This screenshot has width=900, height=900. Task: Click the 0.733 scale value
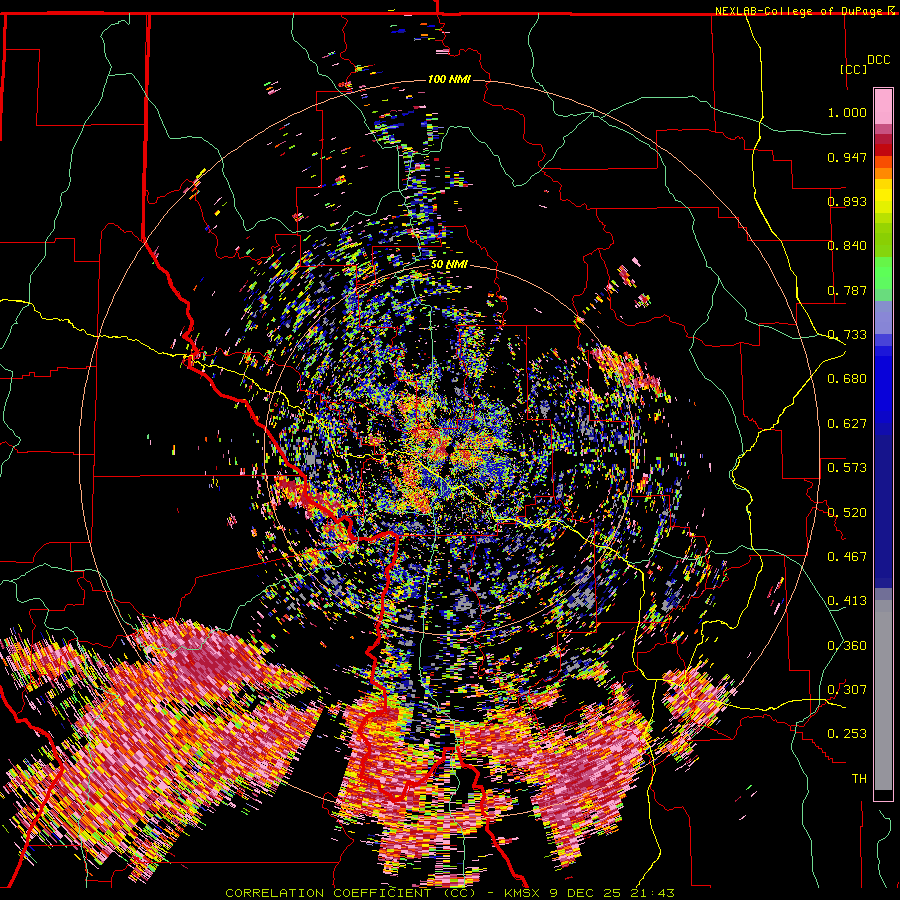coord(847,335)
